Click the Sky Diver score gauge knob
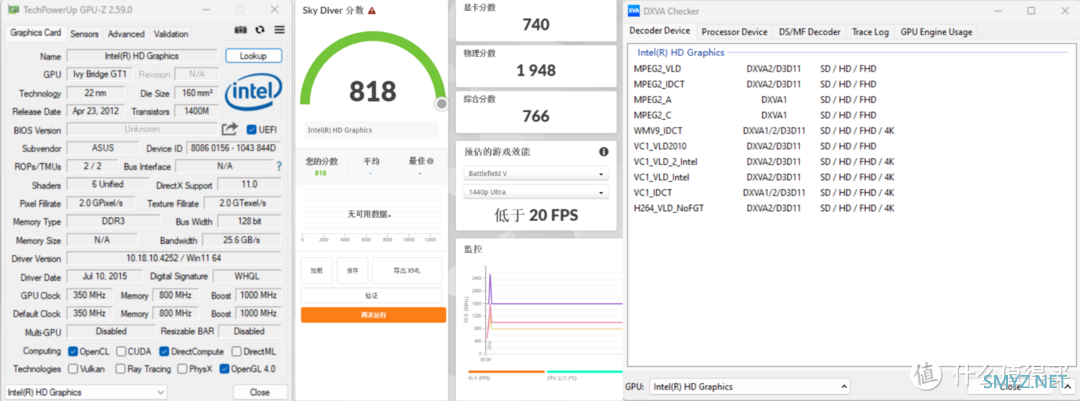 point(442,104)
